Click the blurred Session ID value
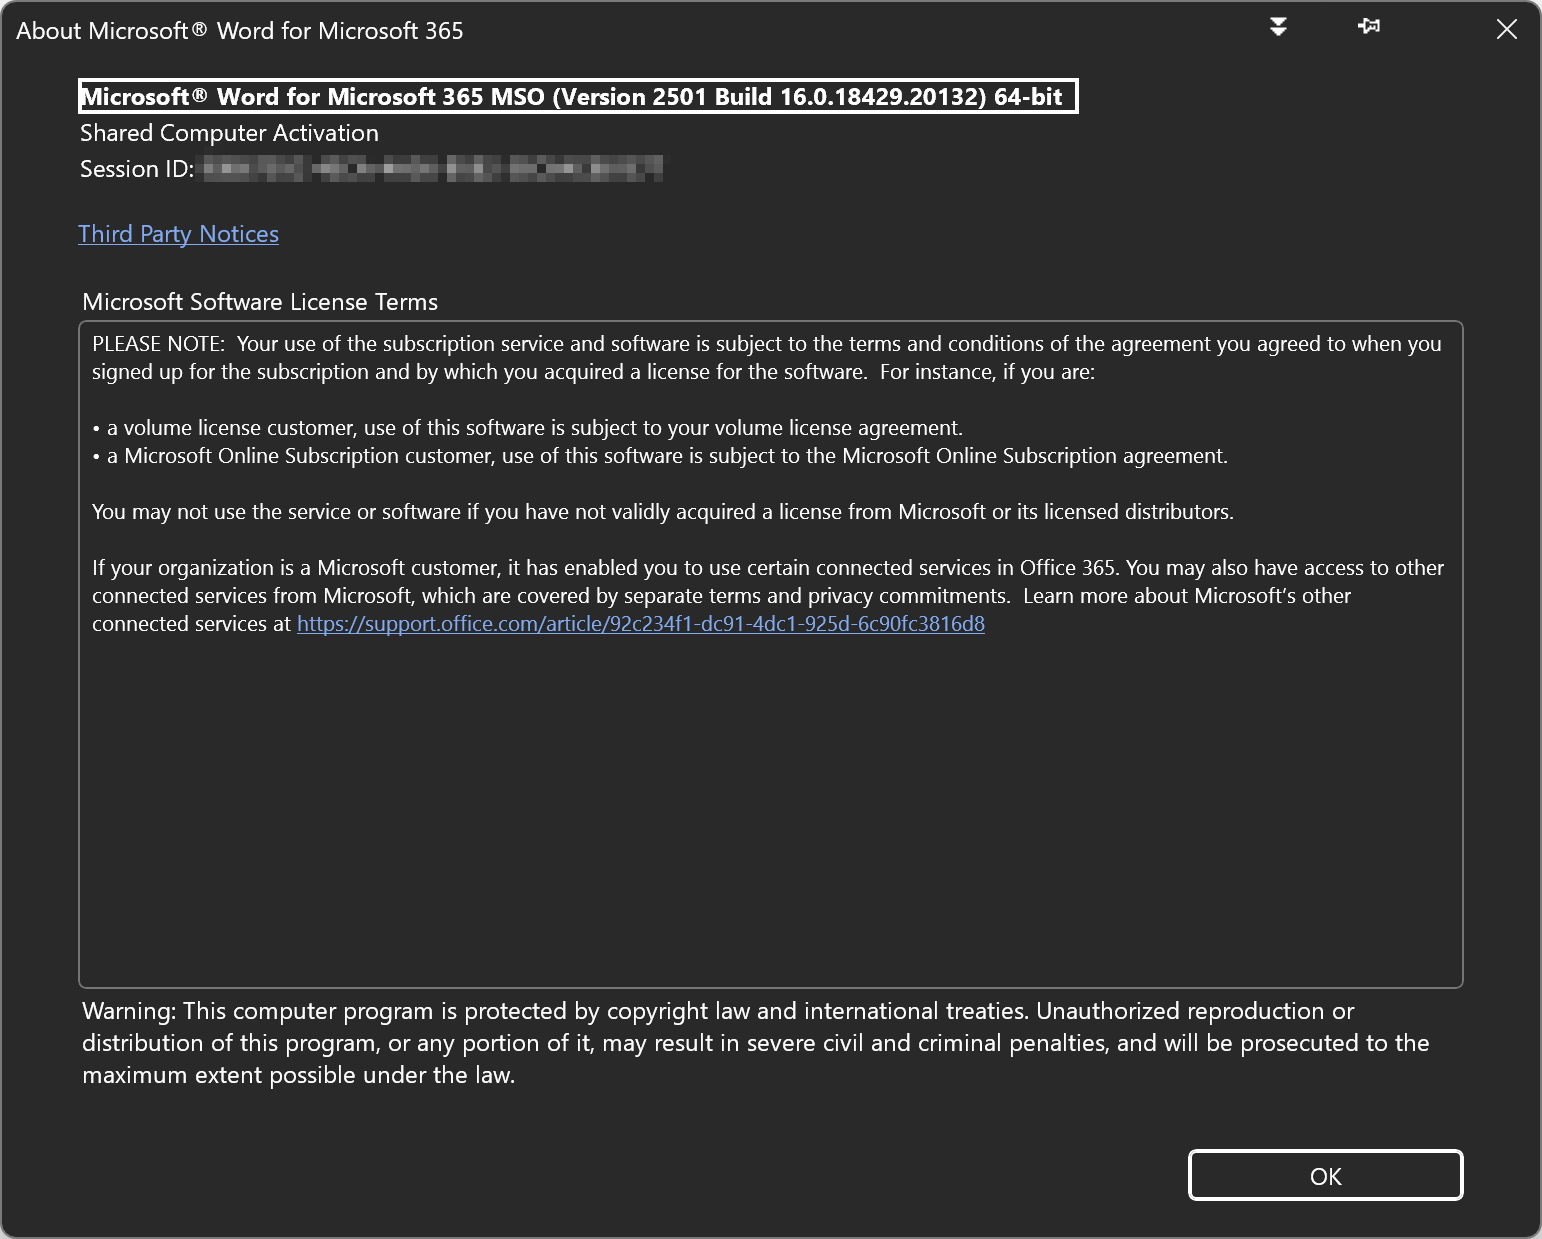1542x1239 pixels. coord(433,168)
